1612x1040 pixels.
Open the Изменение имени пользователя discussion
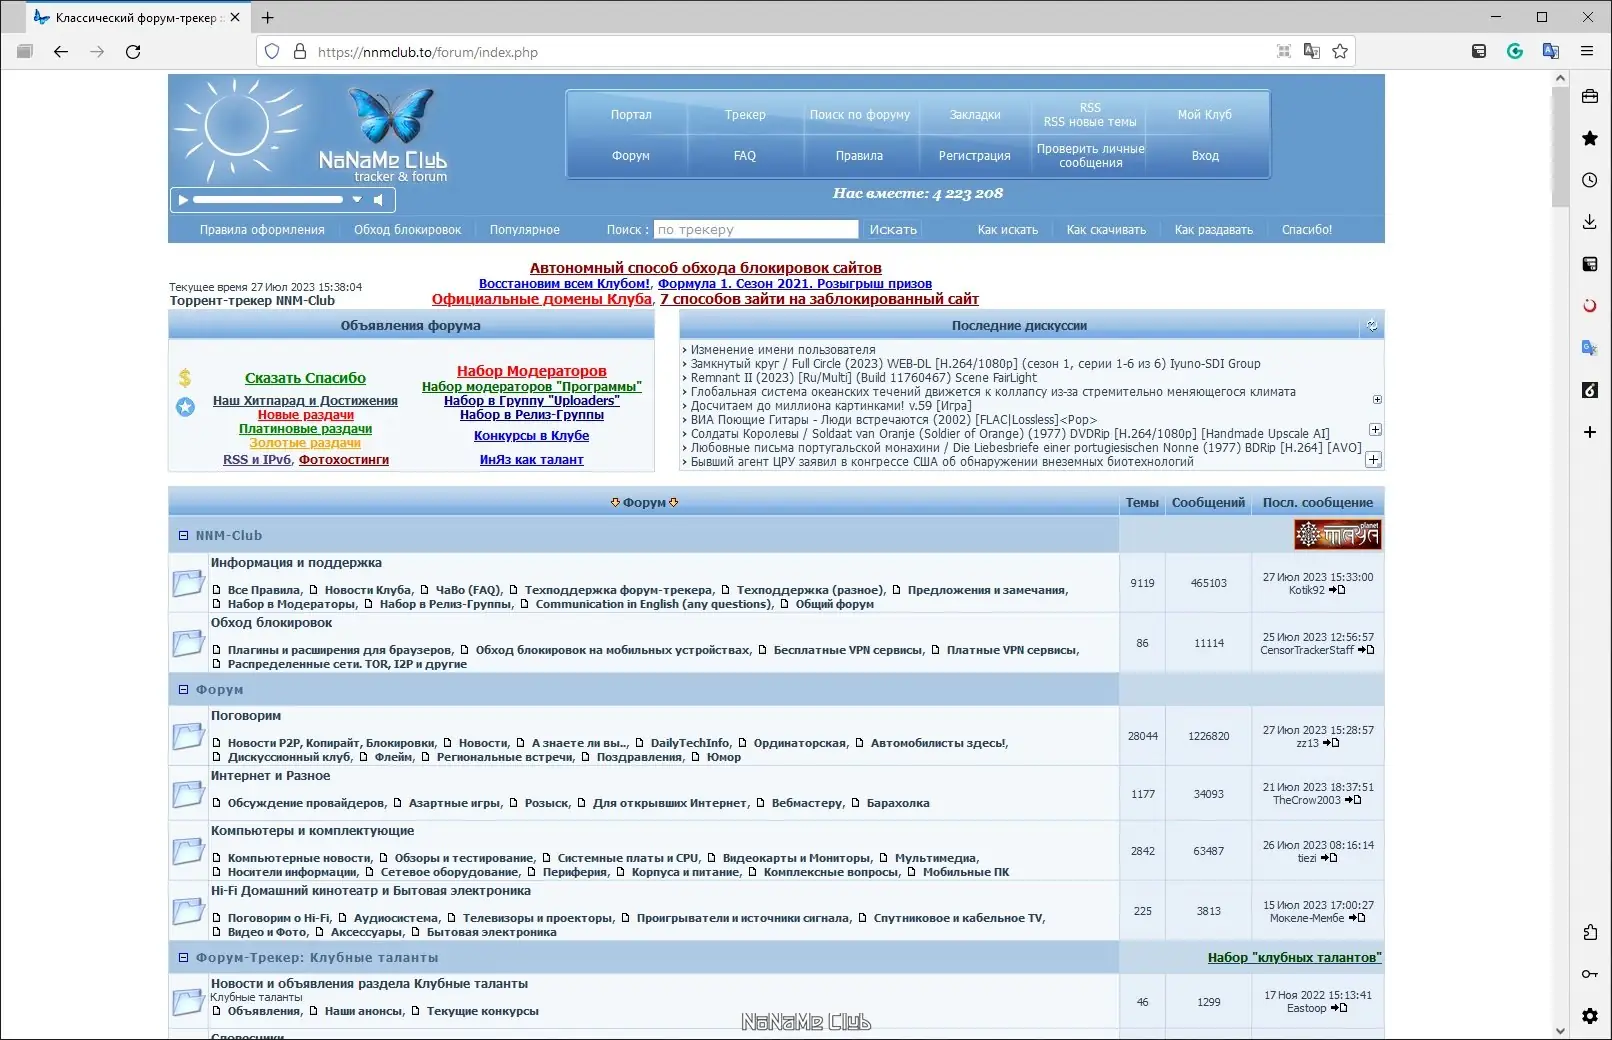[x=783, y=350]
